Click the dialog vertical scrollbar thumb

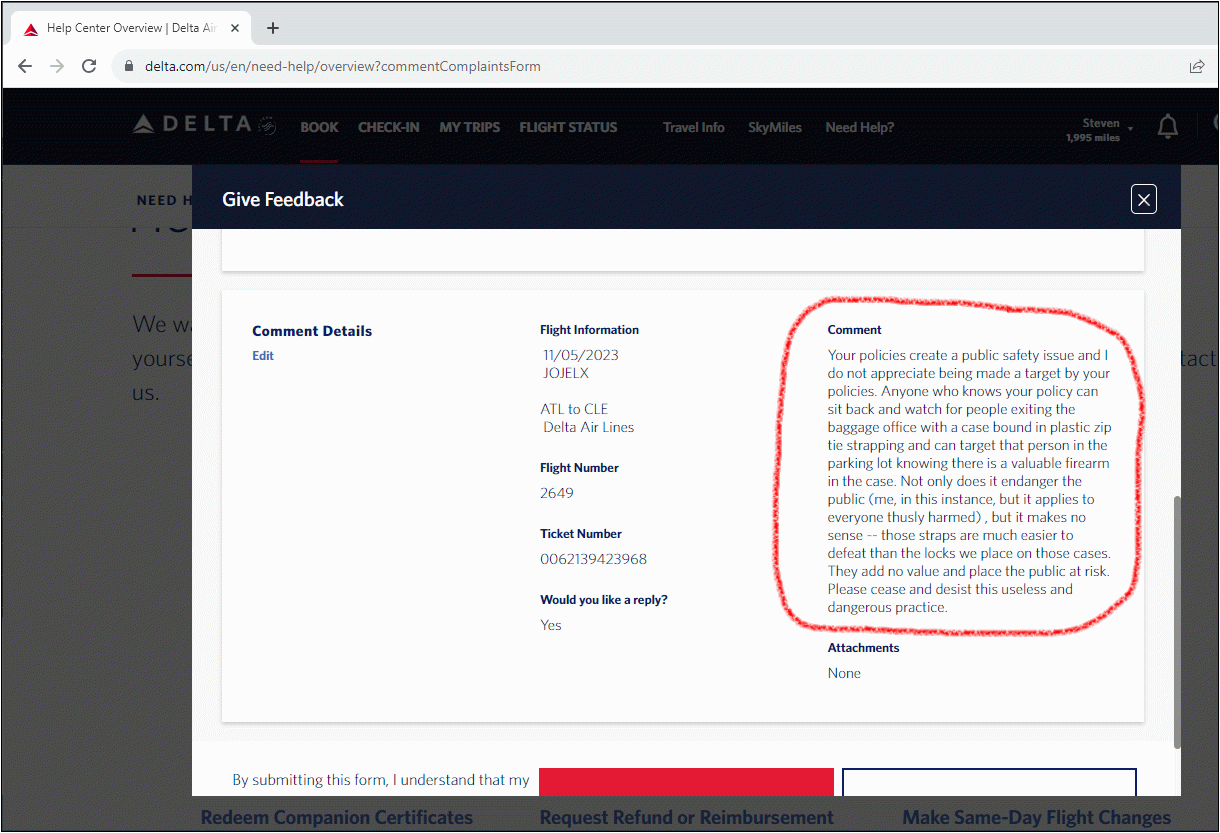[1176, 620]
